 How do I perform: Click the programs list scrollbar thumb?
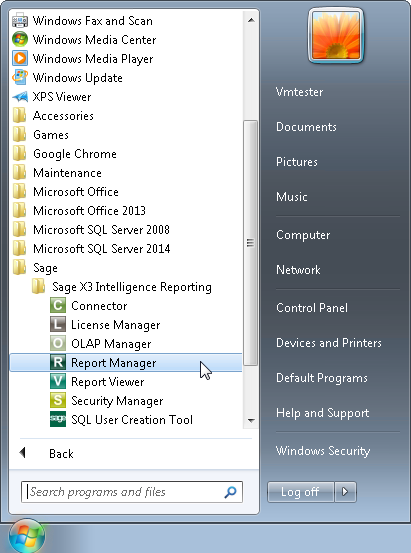pos(250,243)
